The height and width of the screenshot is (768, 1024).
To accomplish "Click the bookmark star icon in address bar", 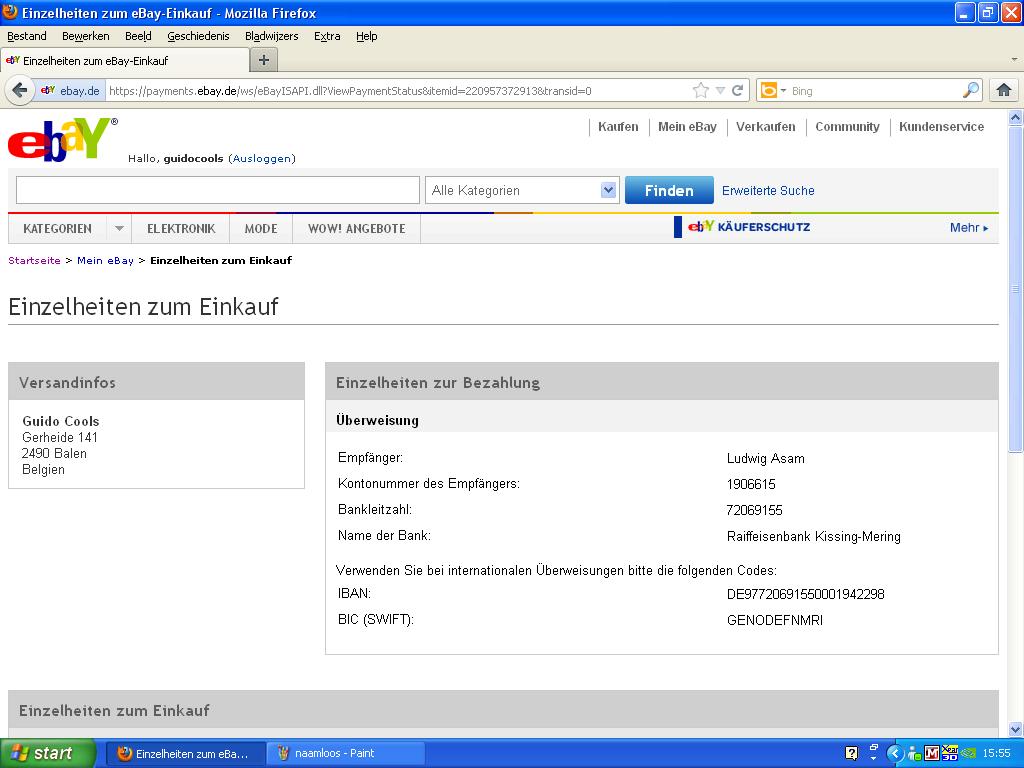I will pyautogui.click(x=701, y=90).
